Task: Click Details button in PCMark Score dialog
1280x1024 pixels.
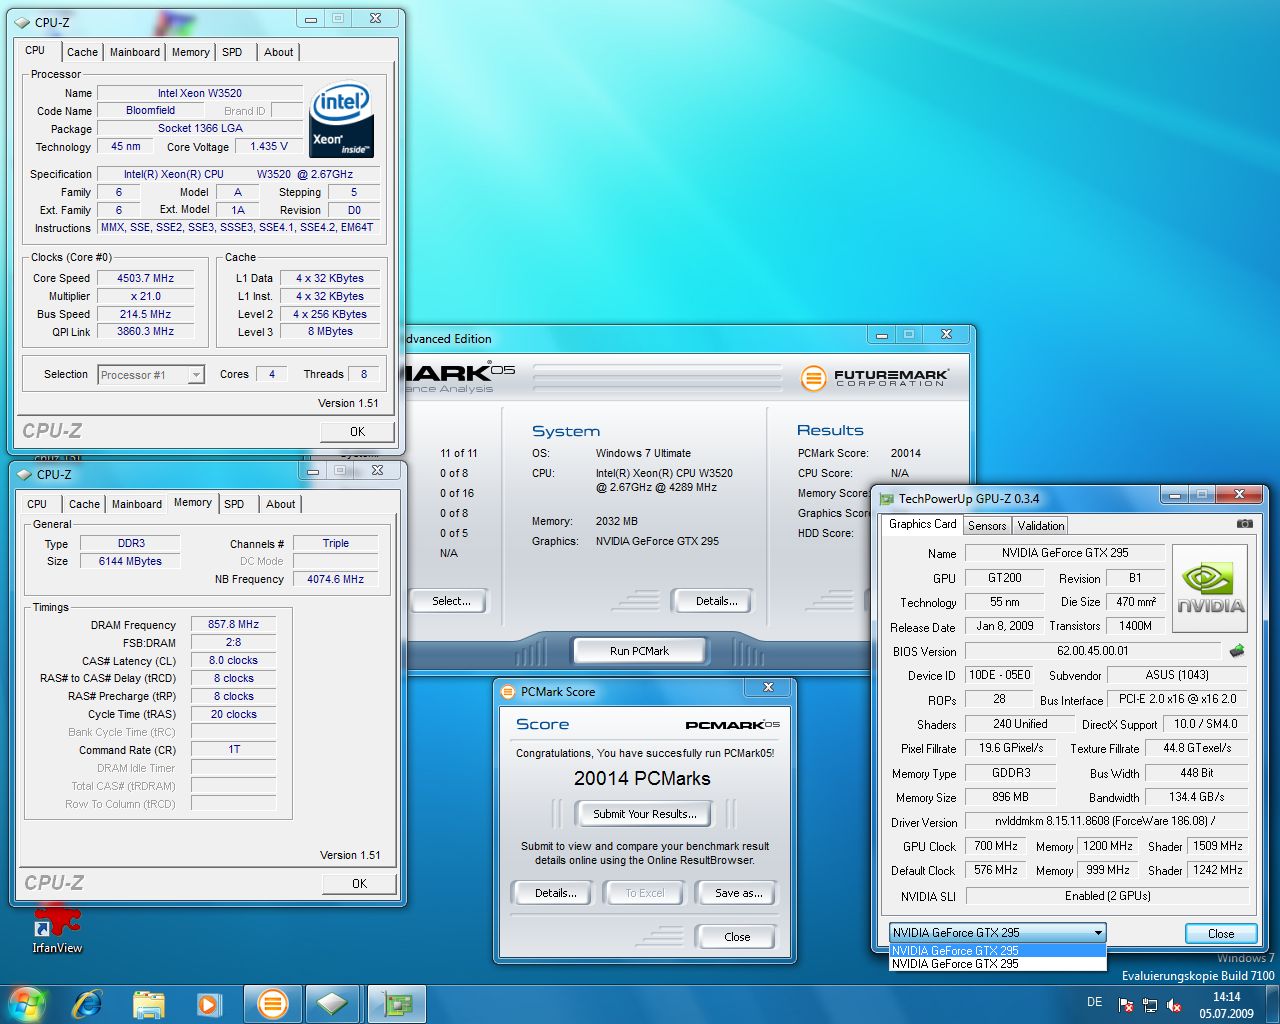Action: click(555, 893)
